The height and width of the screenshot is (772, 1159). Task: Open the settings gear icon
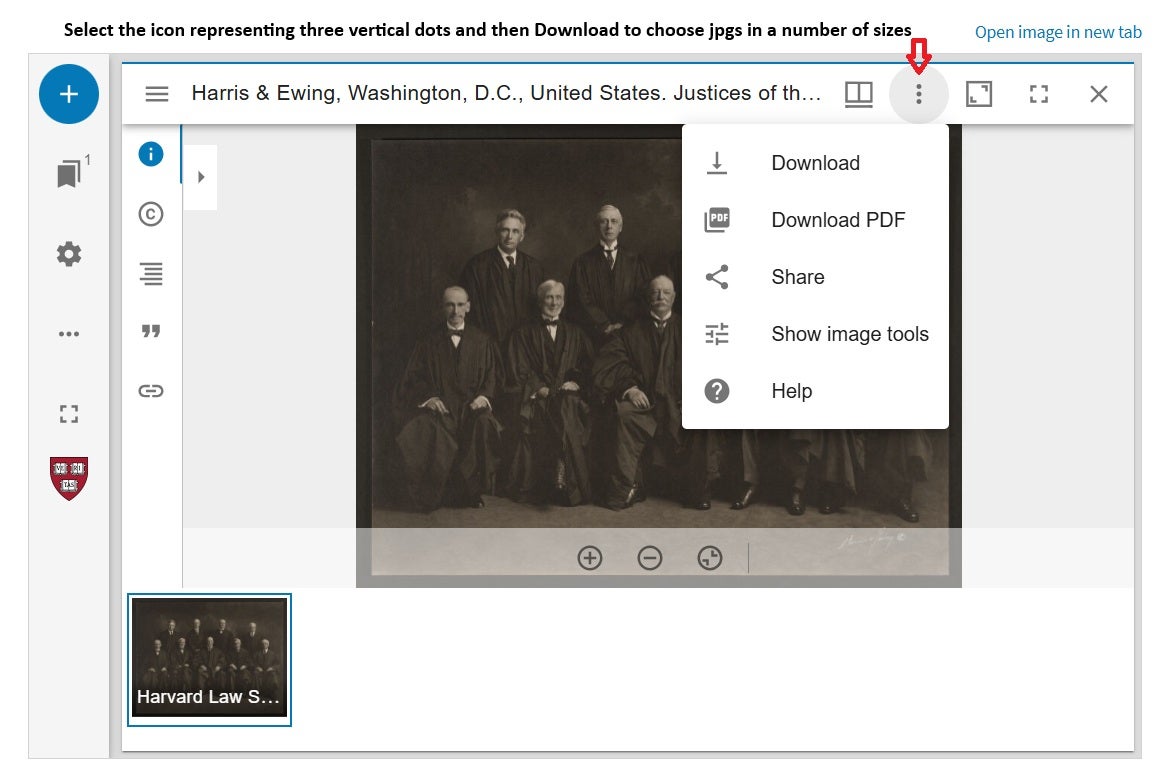[69, 254]
